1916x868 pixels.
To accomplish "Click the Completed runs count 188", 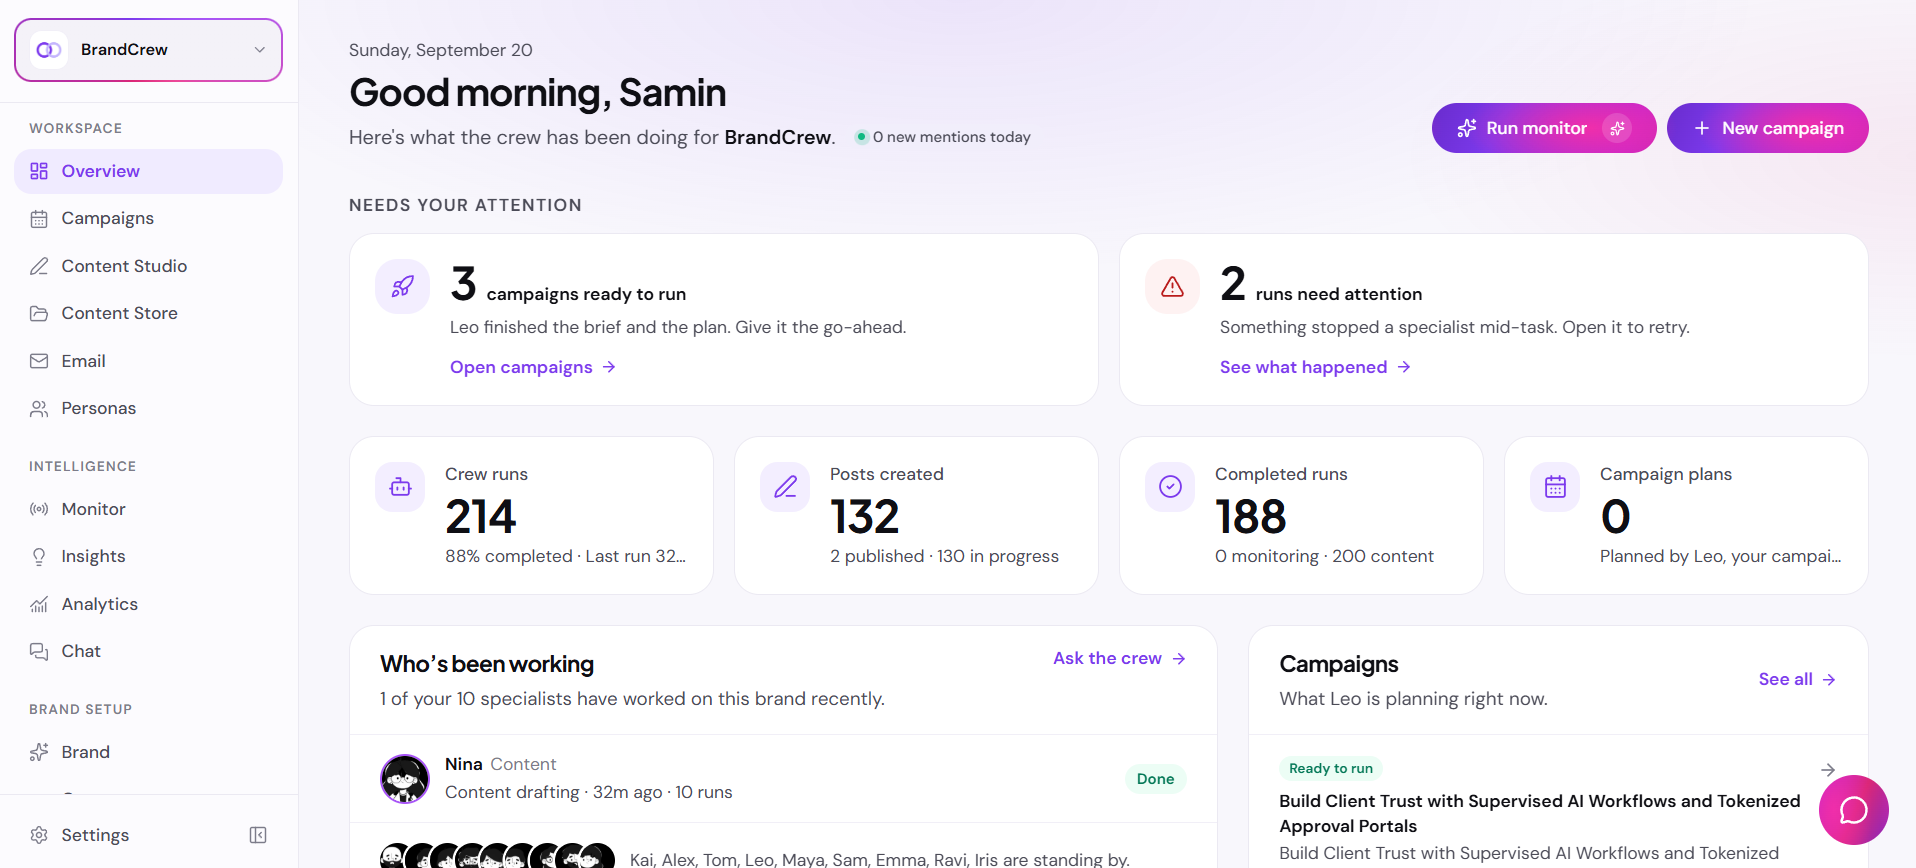I will pyautogui.click(x=1251, y=517).
